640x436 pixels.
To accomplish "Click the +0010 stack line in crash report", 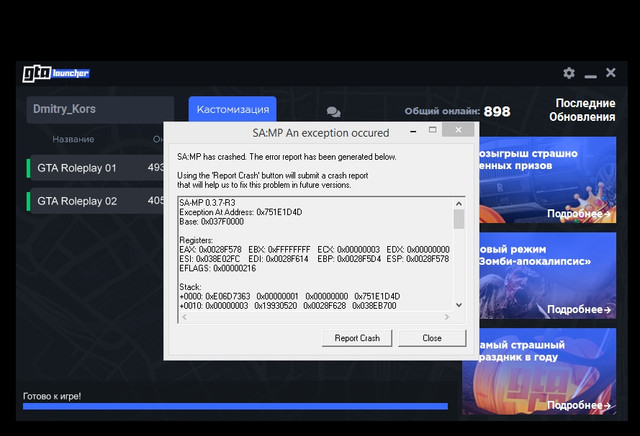I will click(x=288, y=306).
